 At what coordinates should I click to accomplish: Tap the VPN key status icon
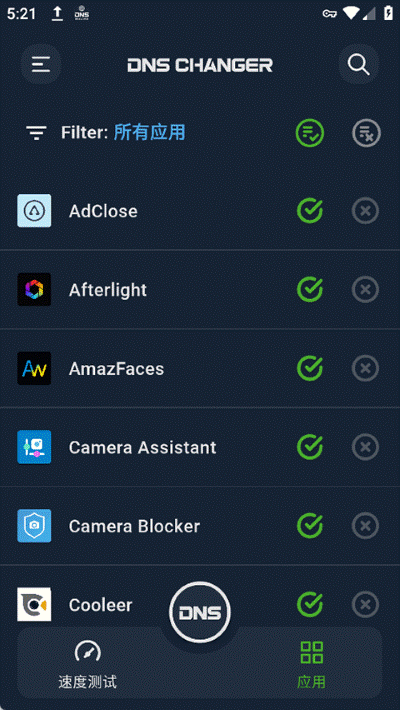click(329, 14)
